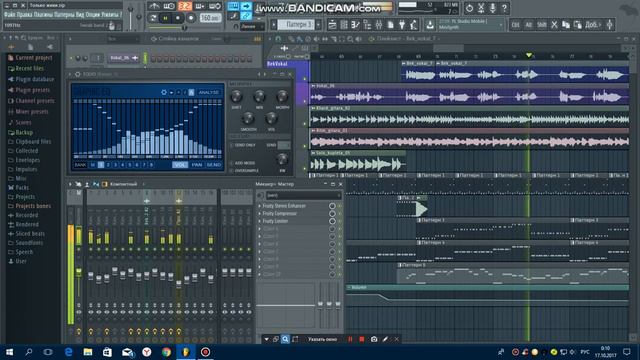The height and width of the screenshot is (360, 640).
Task: Open Chrome from the taskbar
Action: tap(166, 352)
